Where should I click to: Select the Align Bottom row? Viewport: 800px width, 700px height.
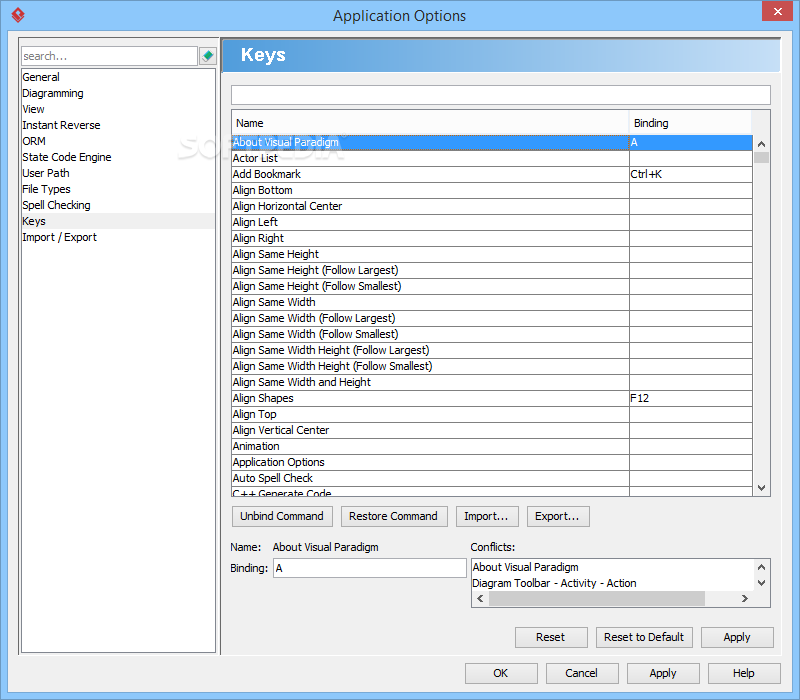pos(492,190)
